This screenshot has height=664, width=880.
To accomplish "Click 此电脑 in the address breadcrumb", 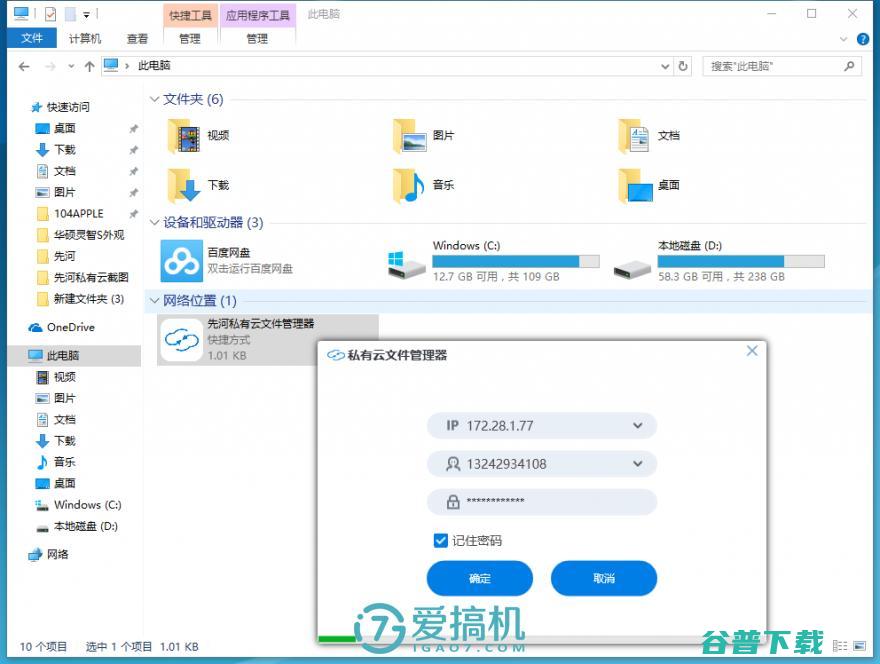I will pyautogui.click(x=154, y=66).
